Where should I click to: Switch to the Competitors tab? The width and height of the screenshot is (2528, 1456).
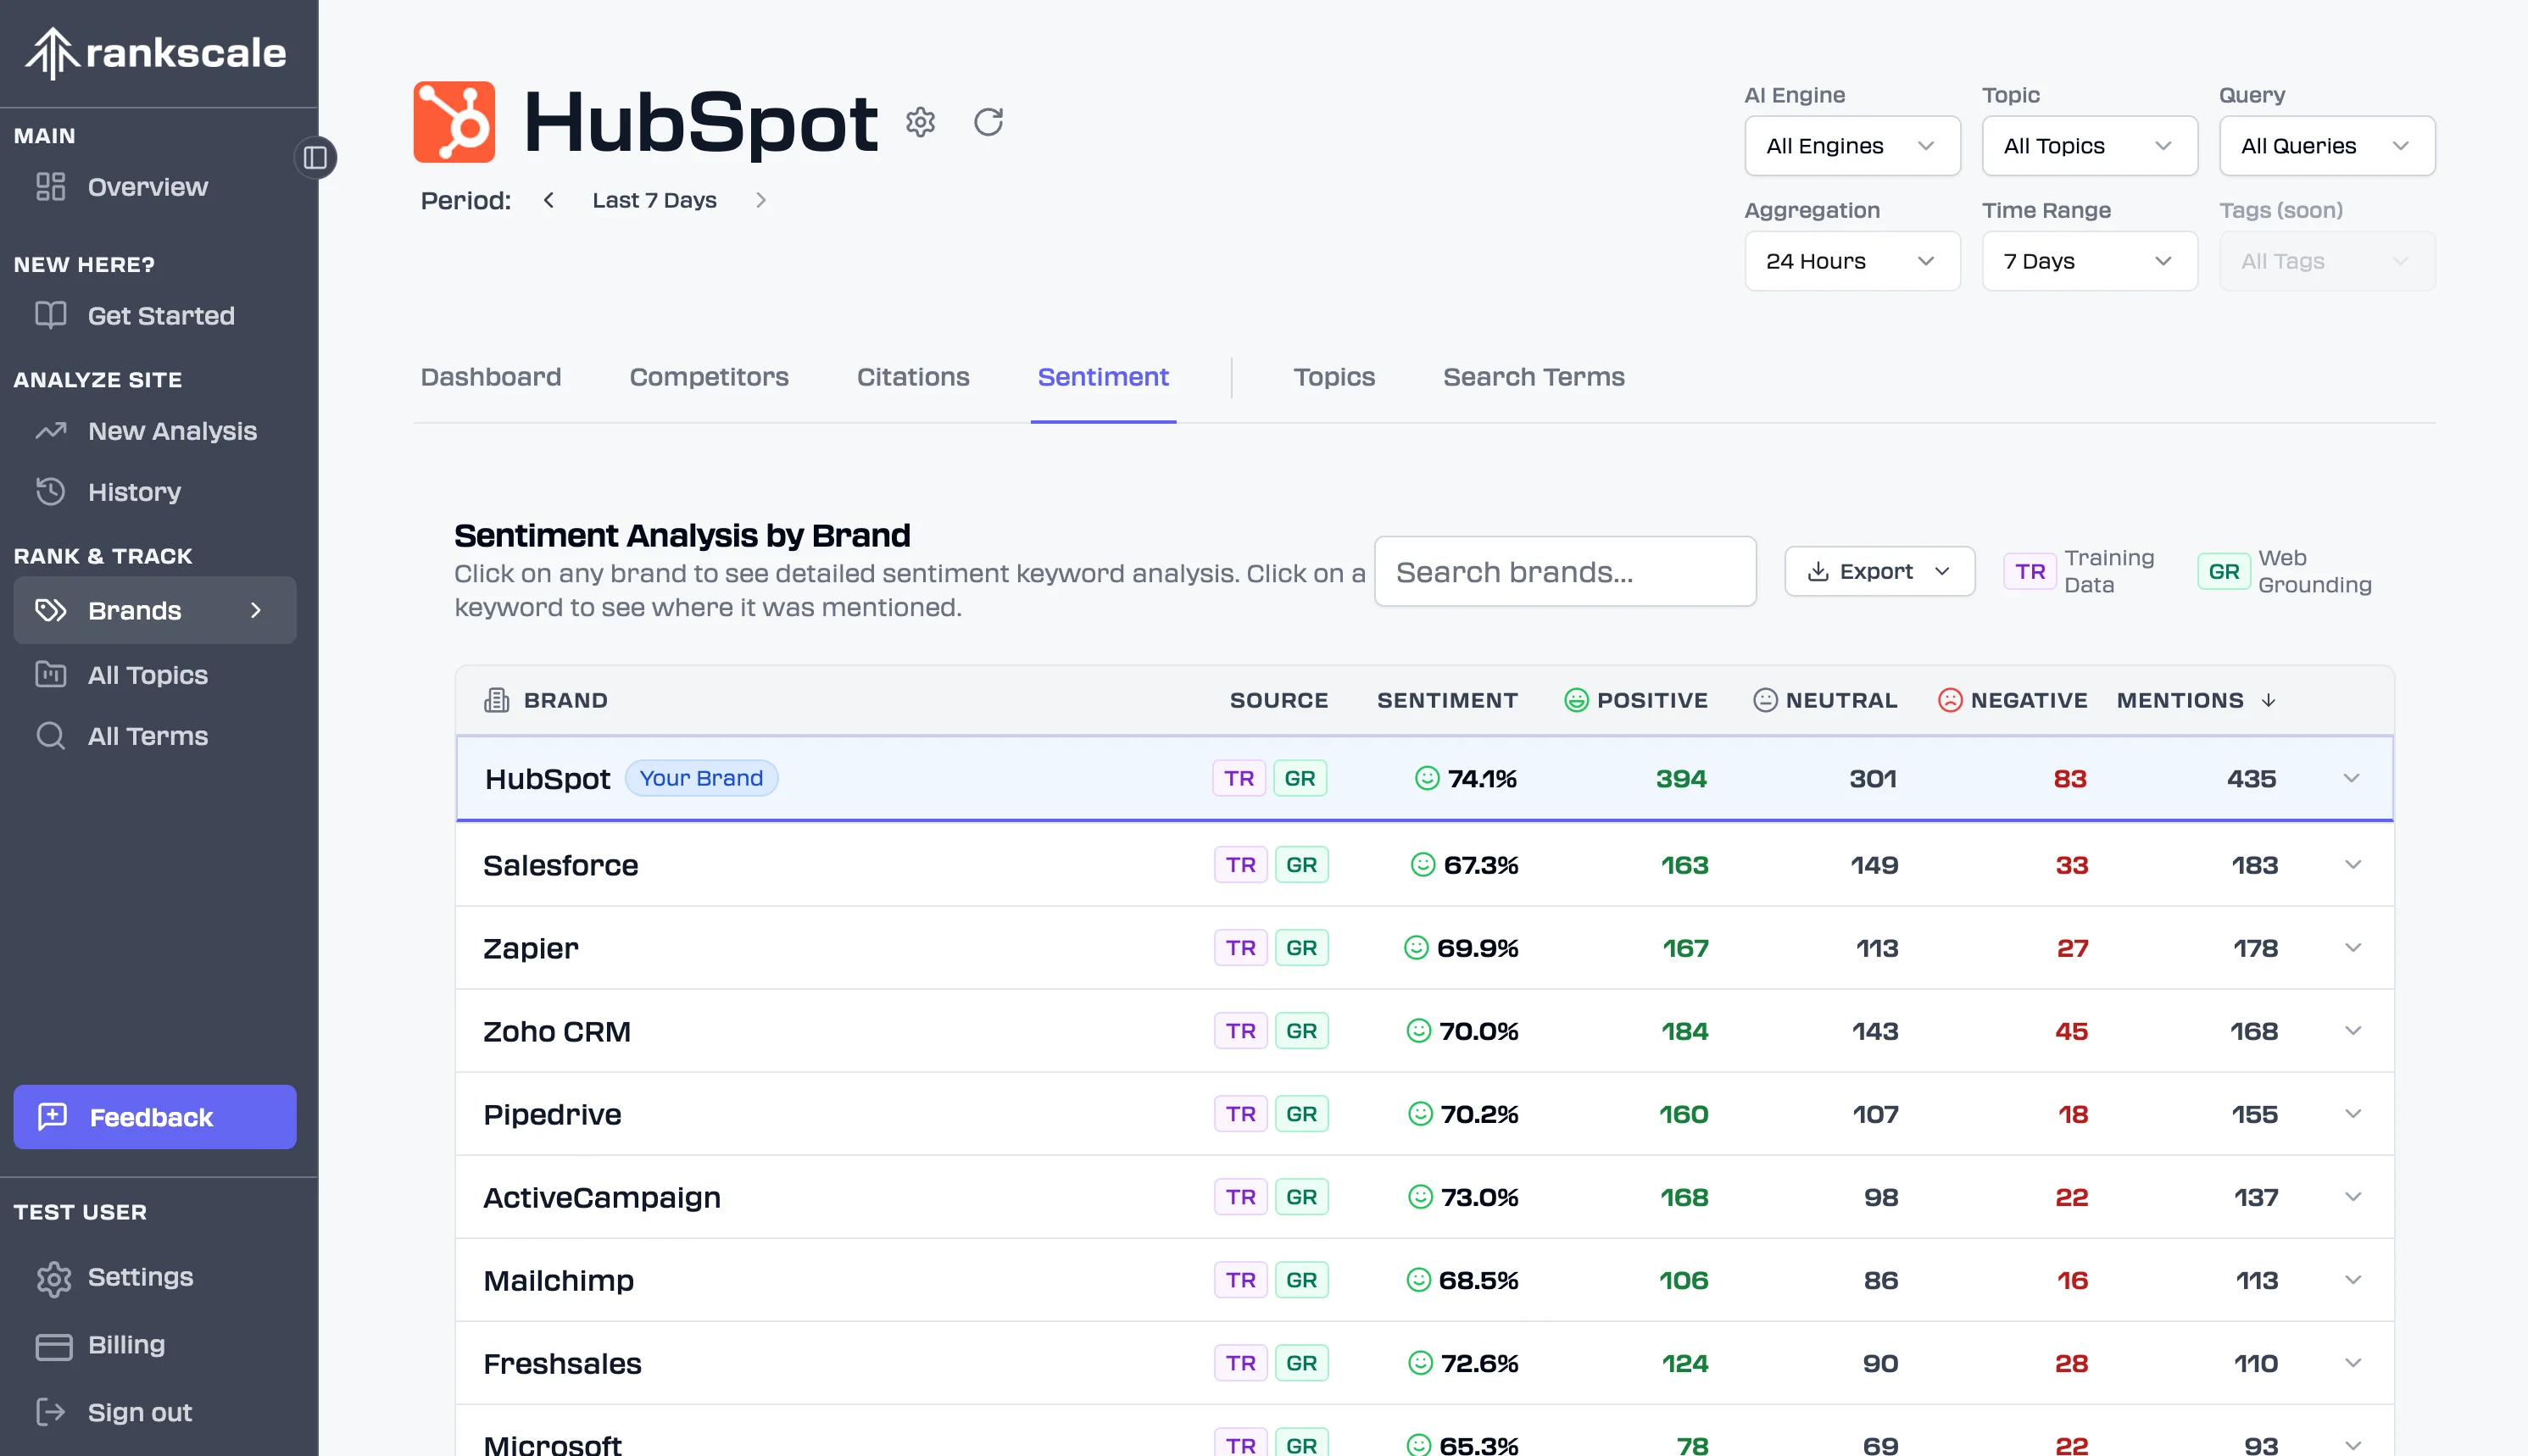pos(709,377)
